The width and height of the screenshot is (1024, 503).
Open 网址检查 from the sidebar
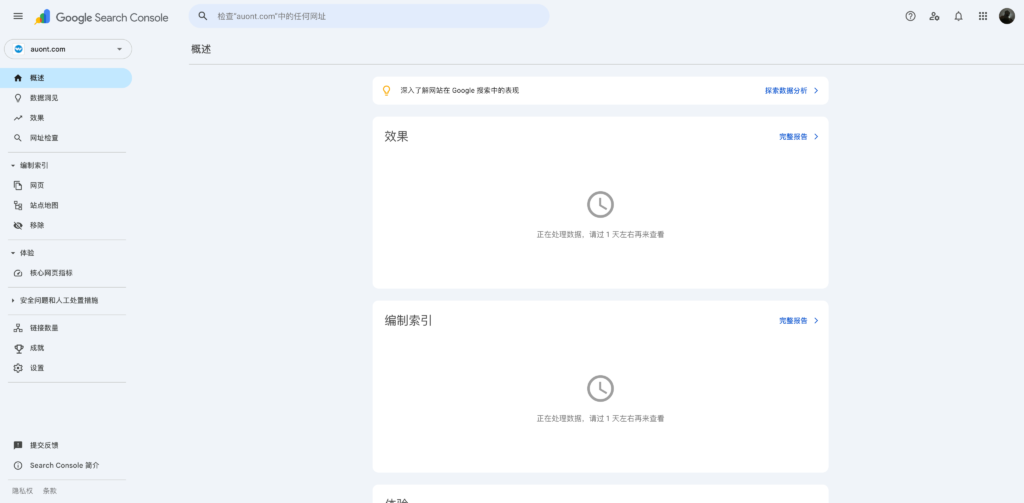point(66,138)
